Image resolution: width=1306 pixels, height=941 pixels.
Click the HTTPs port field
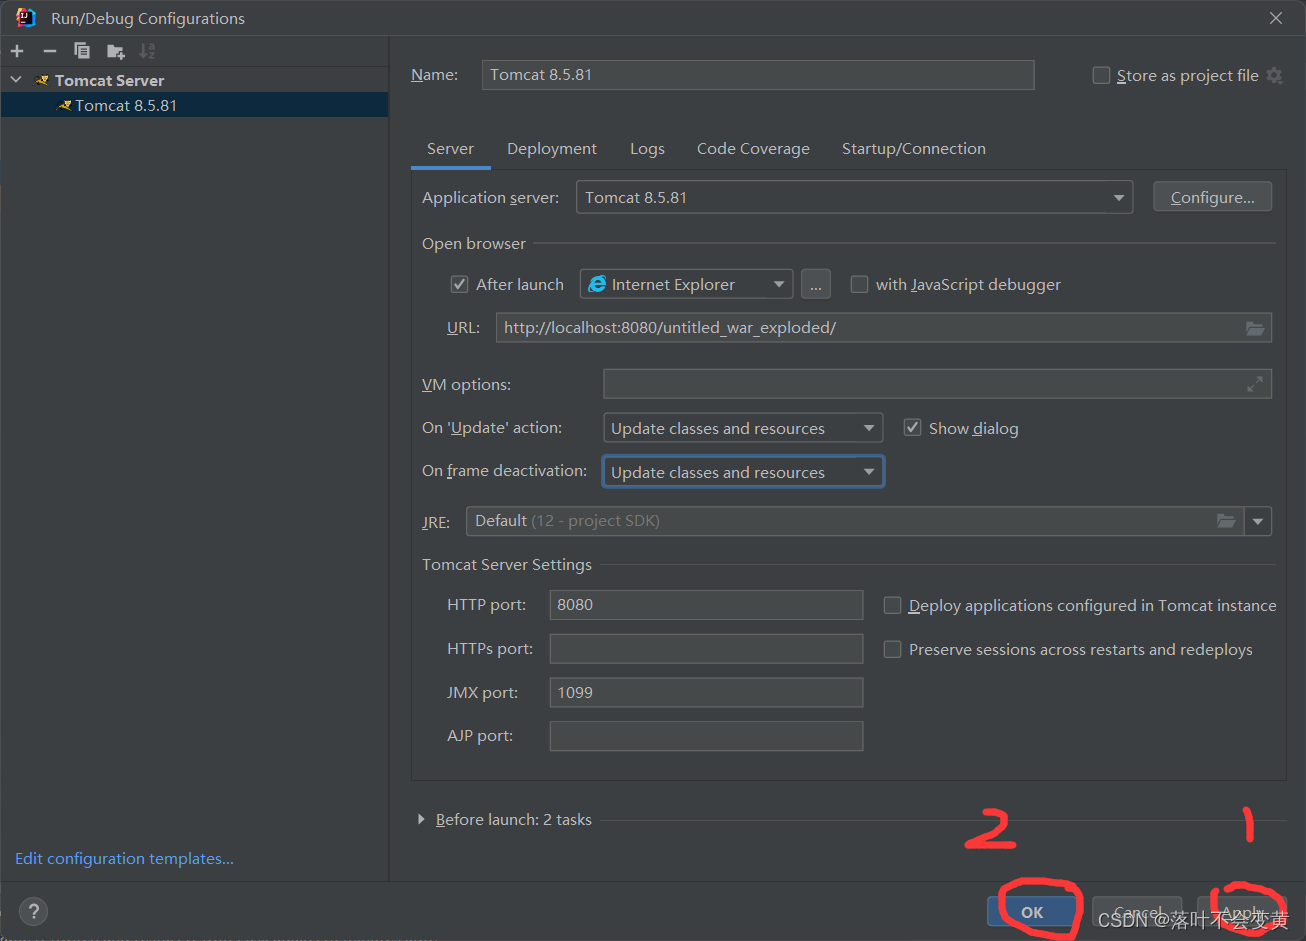pos(706,649)
